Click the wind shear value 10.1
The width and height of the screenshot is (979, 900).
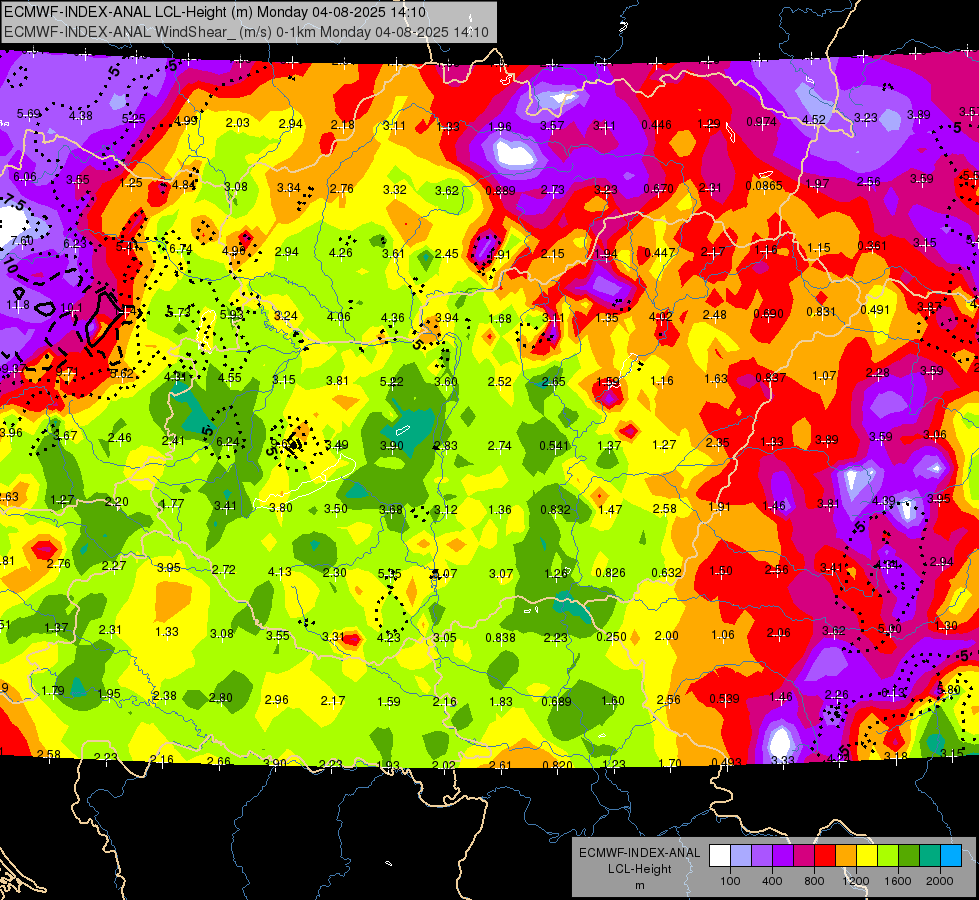click(x=71, y=307)
